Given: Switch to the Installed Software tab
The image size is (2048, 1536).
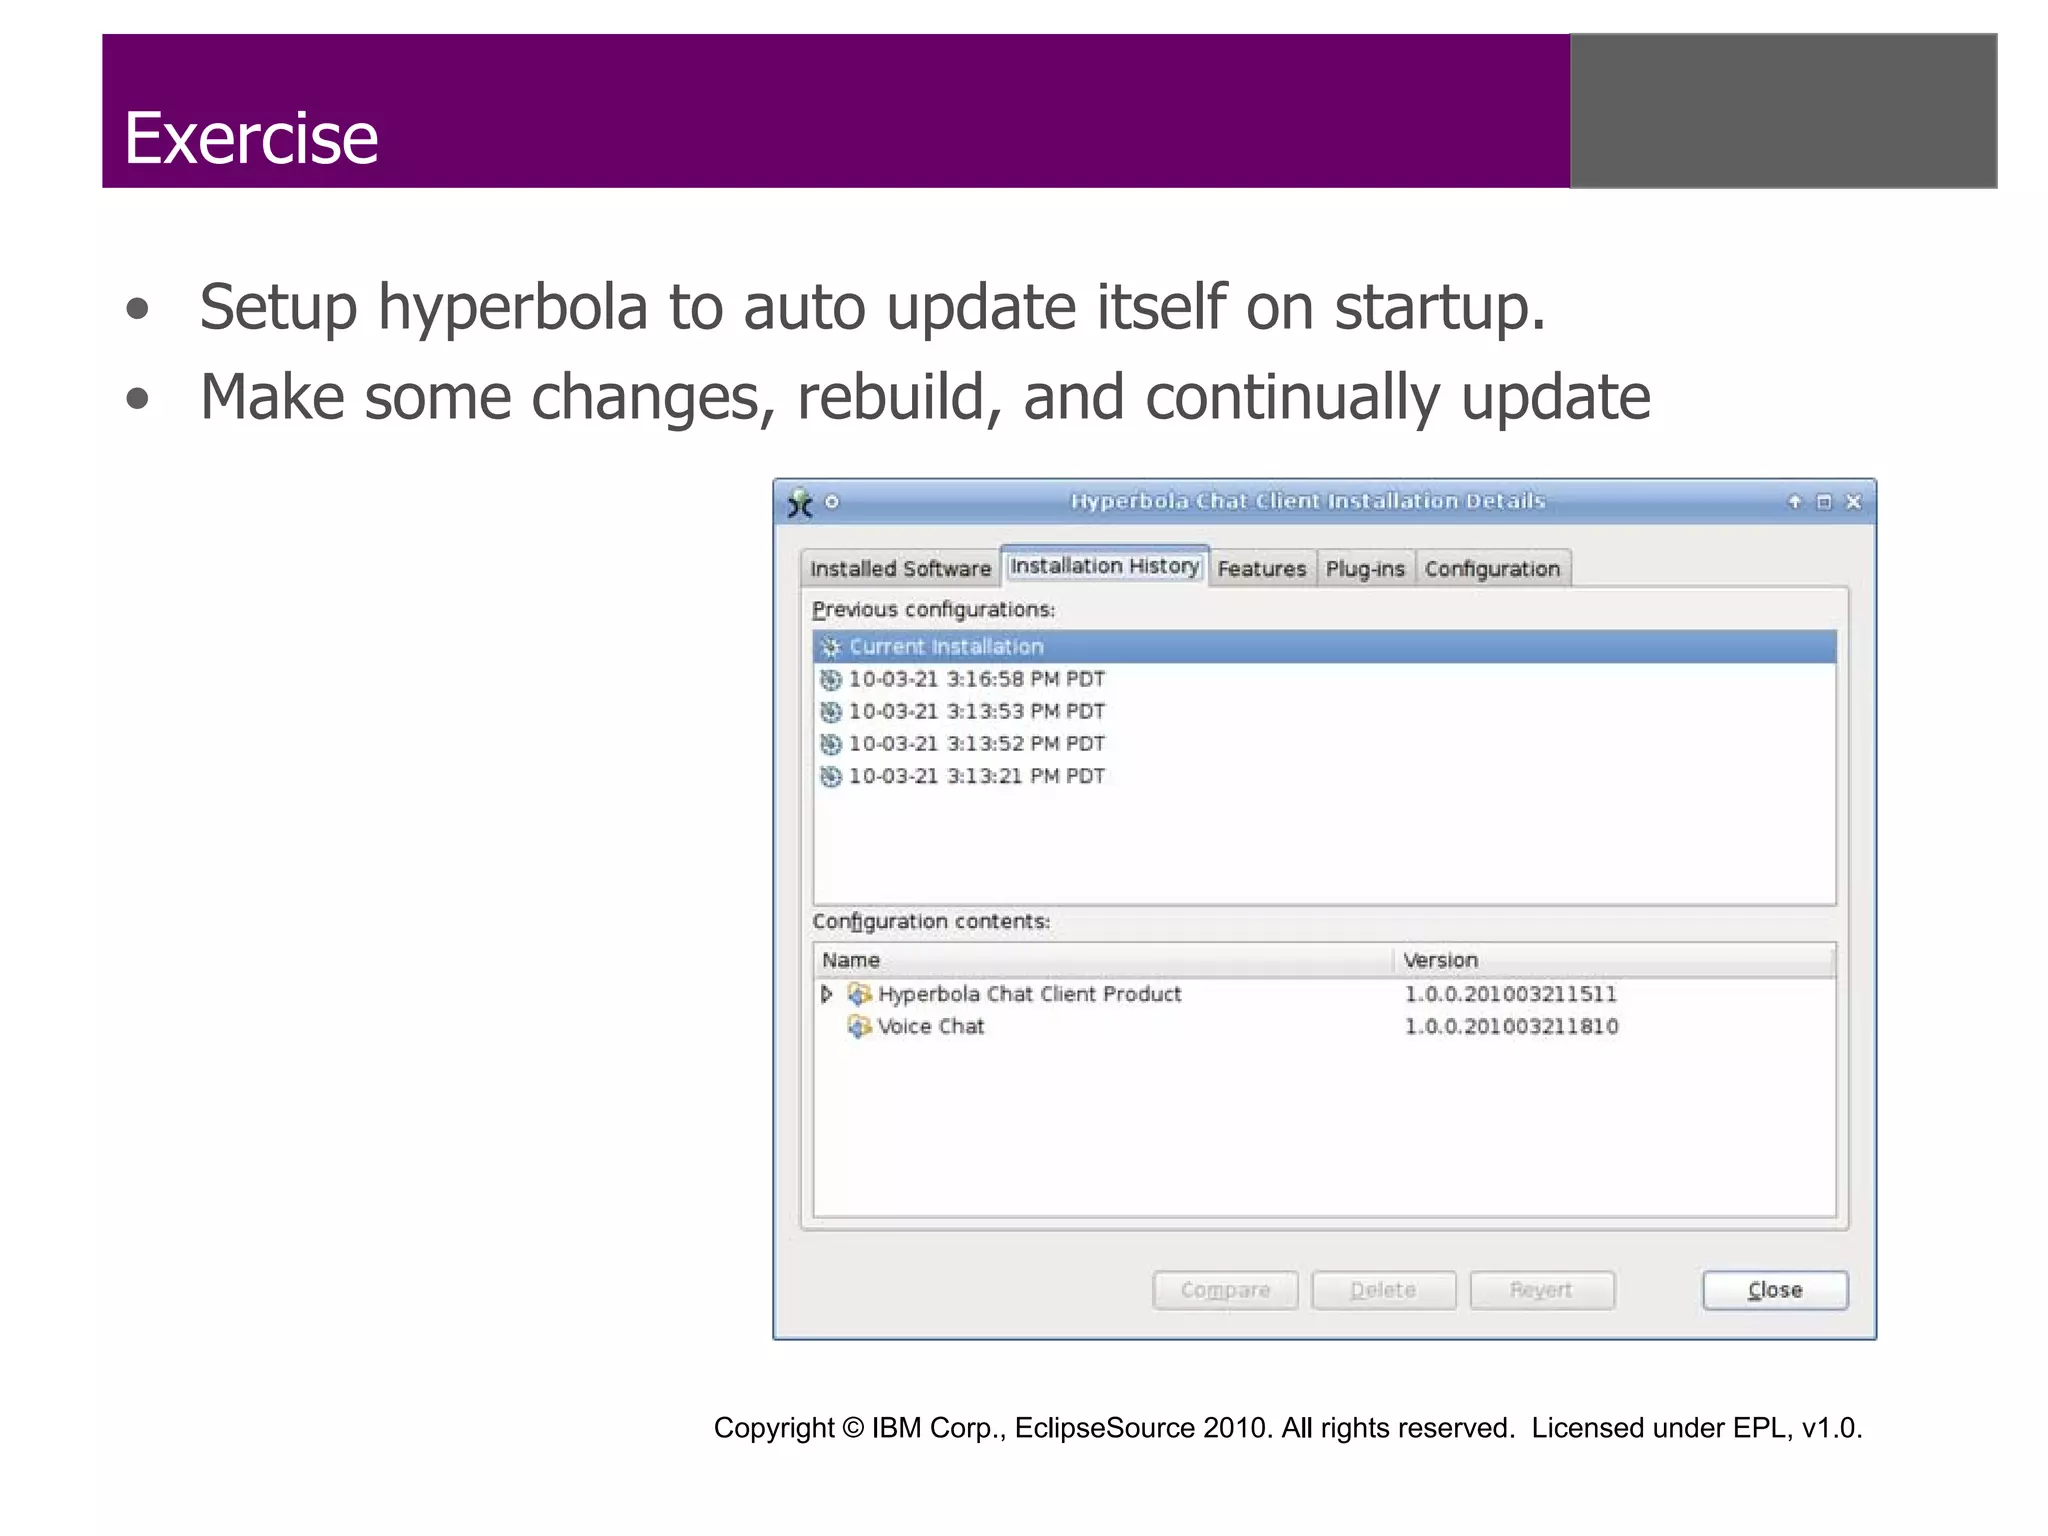Looking at the screenshot, I should 900,568.
